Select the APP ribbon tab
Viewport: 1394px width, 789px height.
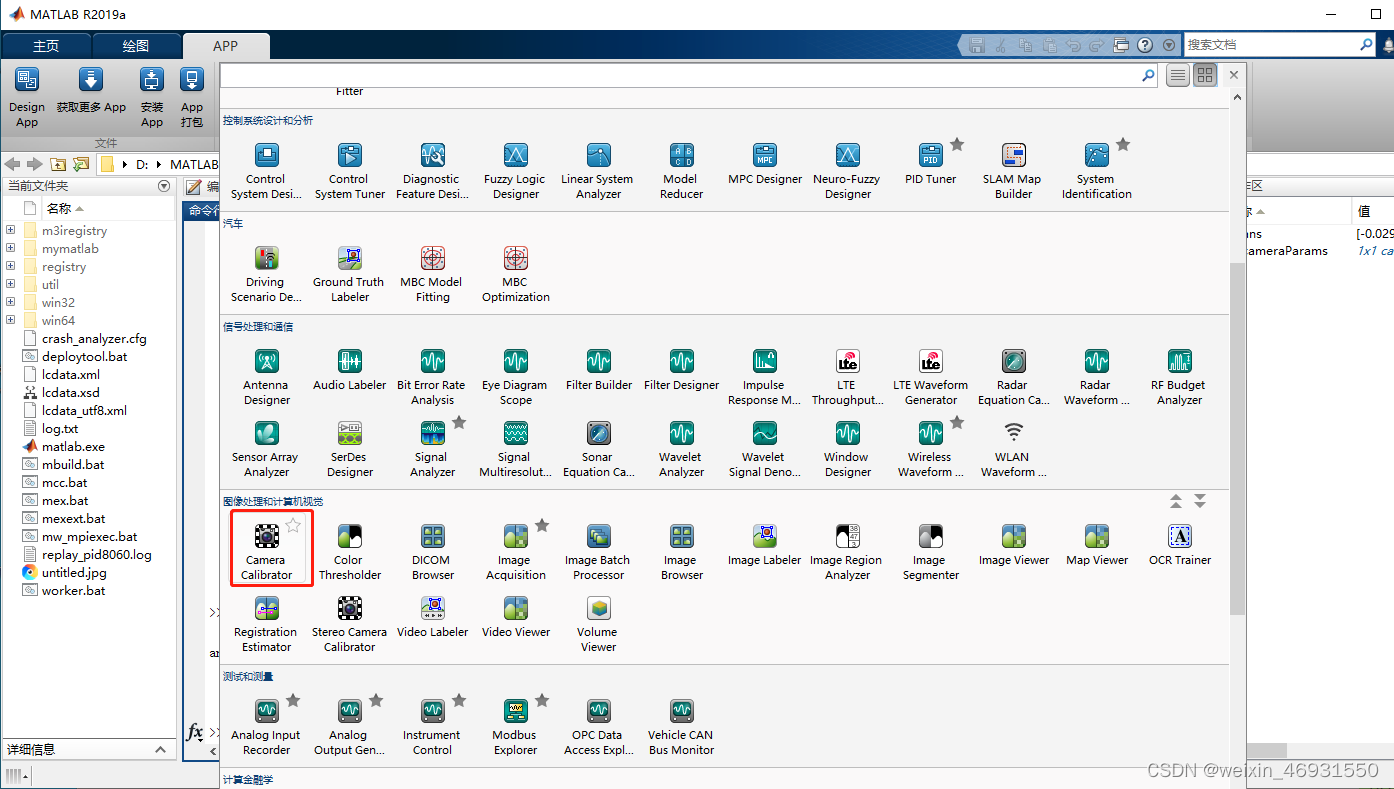[x=226, y=46]
